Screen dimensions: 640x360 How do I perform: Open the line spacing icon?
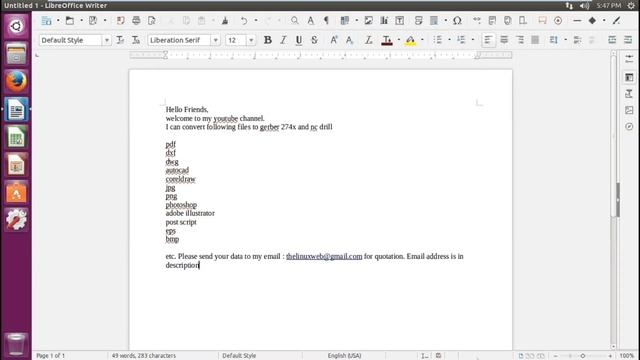(554, 40)
